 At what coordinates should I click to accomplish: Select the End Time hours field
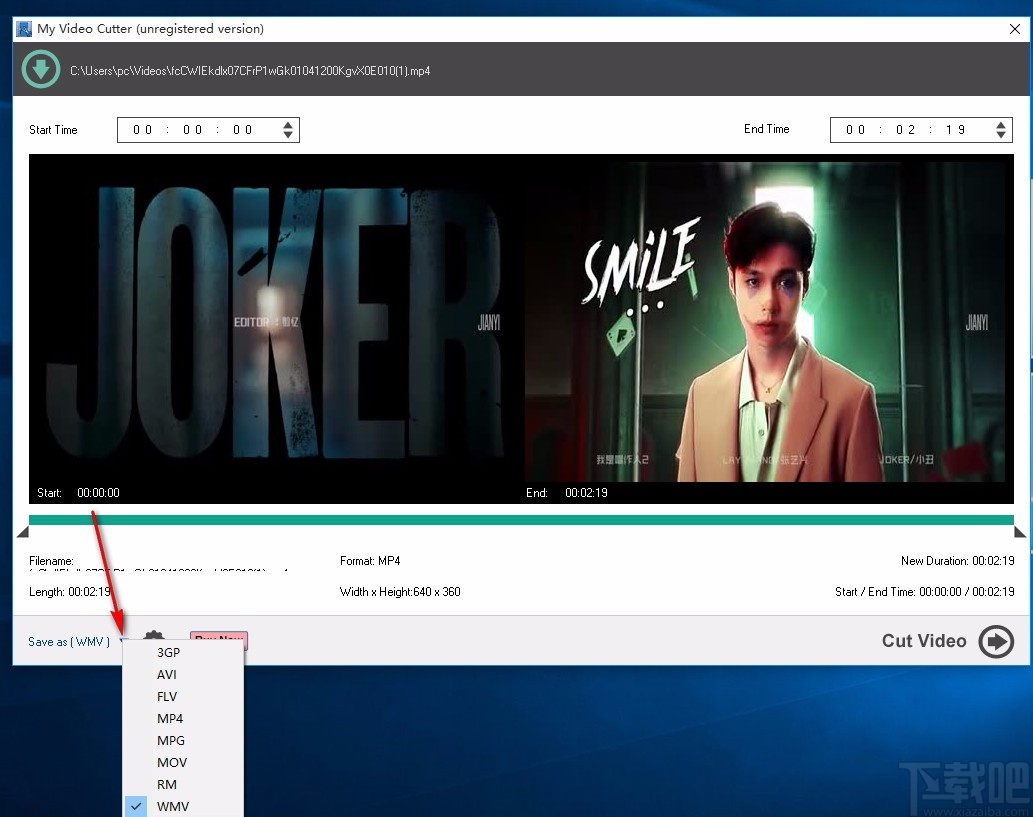tap(855, 130)
